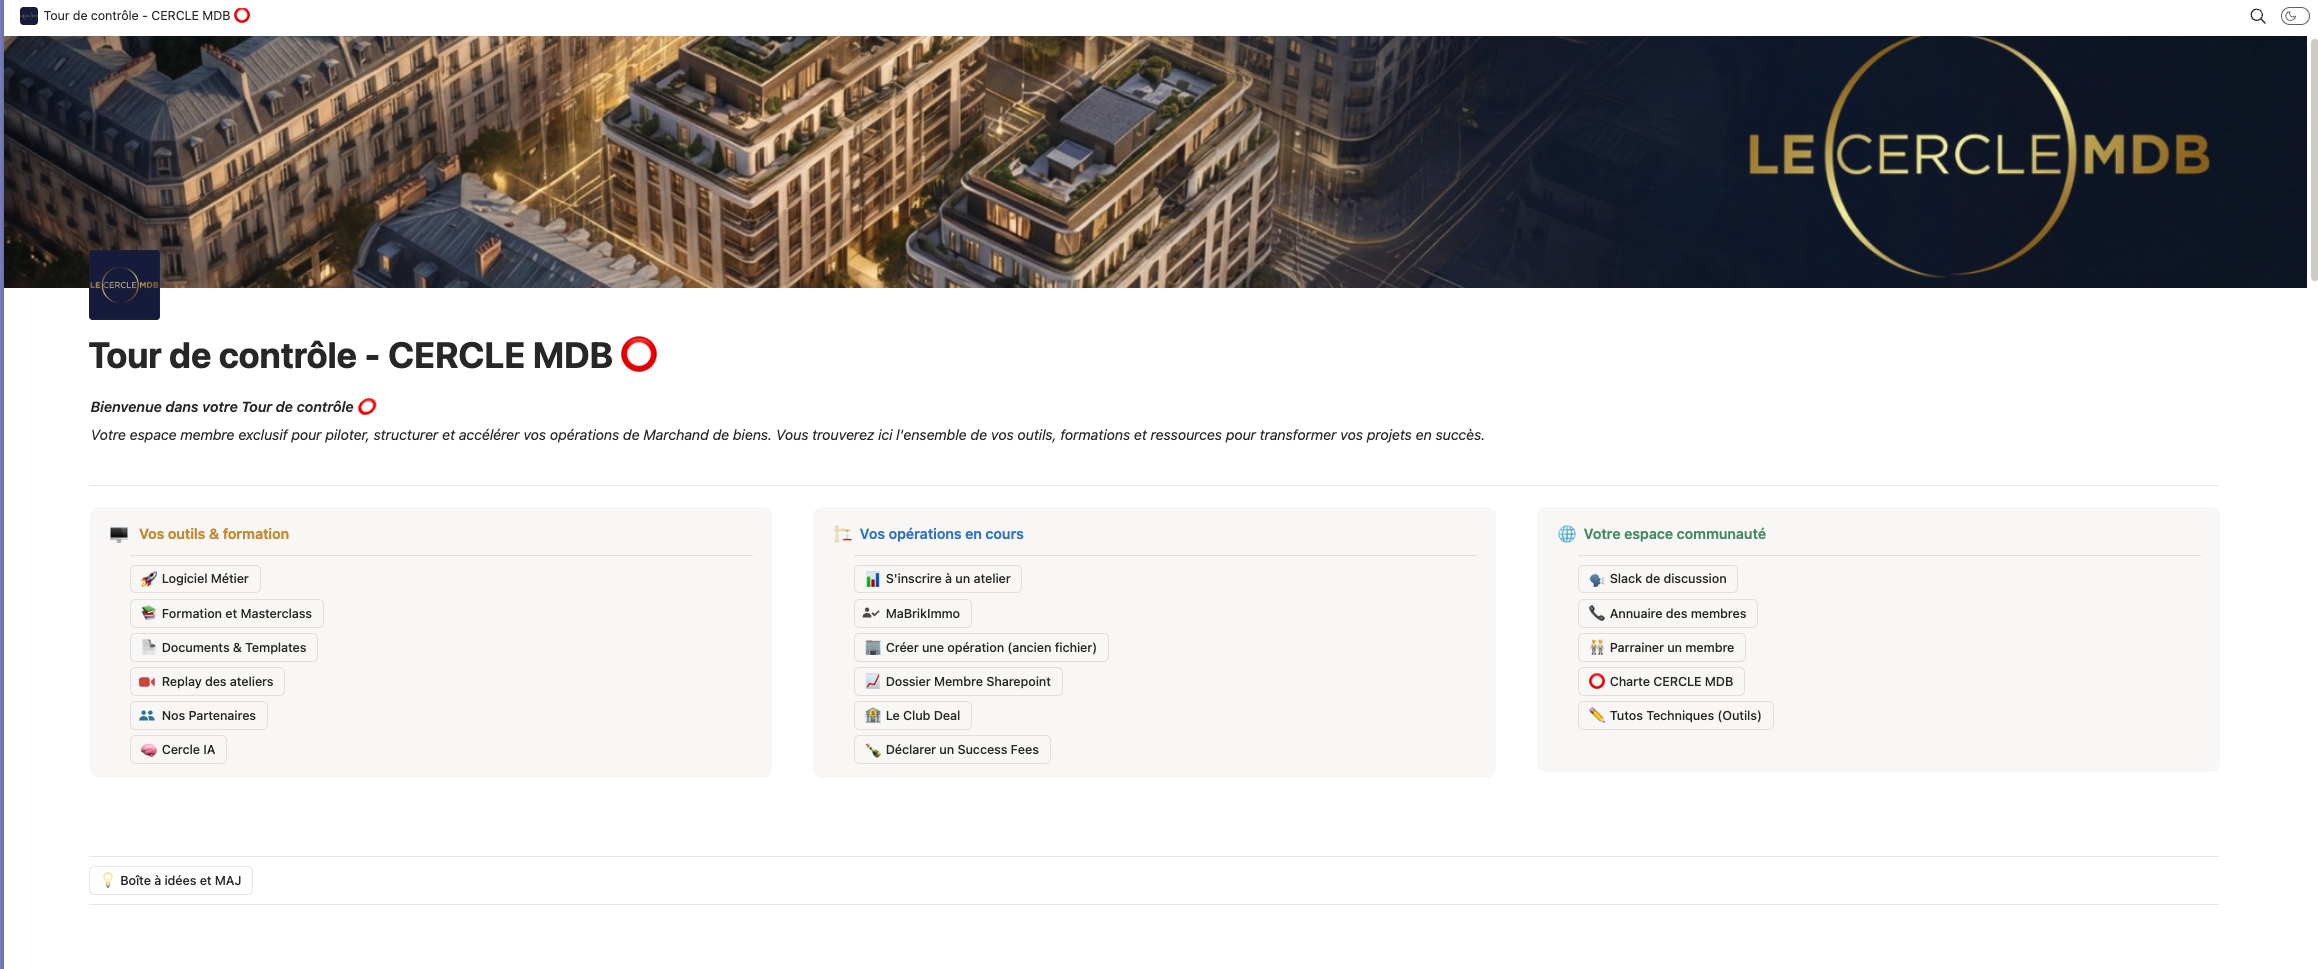The width and height of the screenshot is (2318, 969).
Task: Toggle dark mode switch
Action: [x=2294, y=16]
